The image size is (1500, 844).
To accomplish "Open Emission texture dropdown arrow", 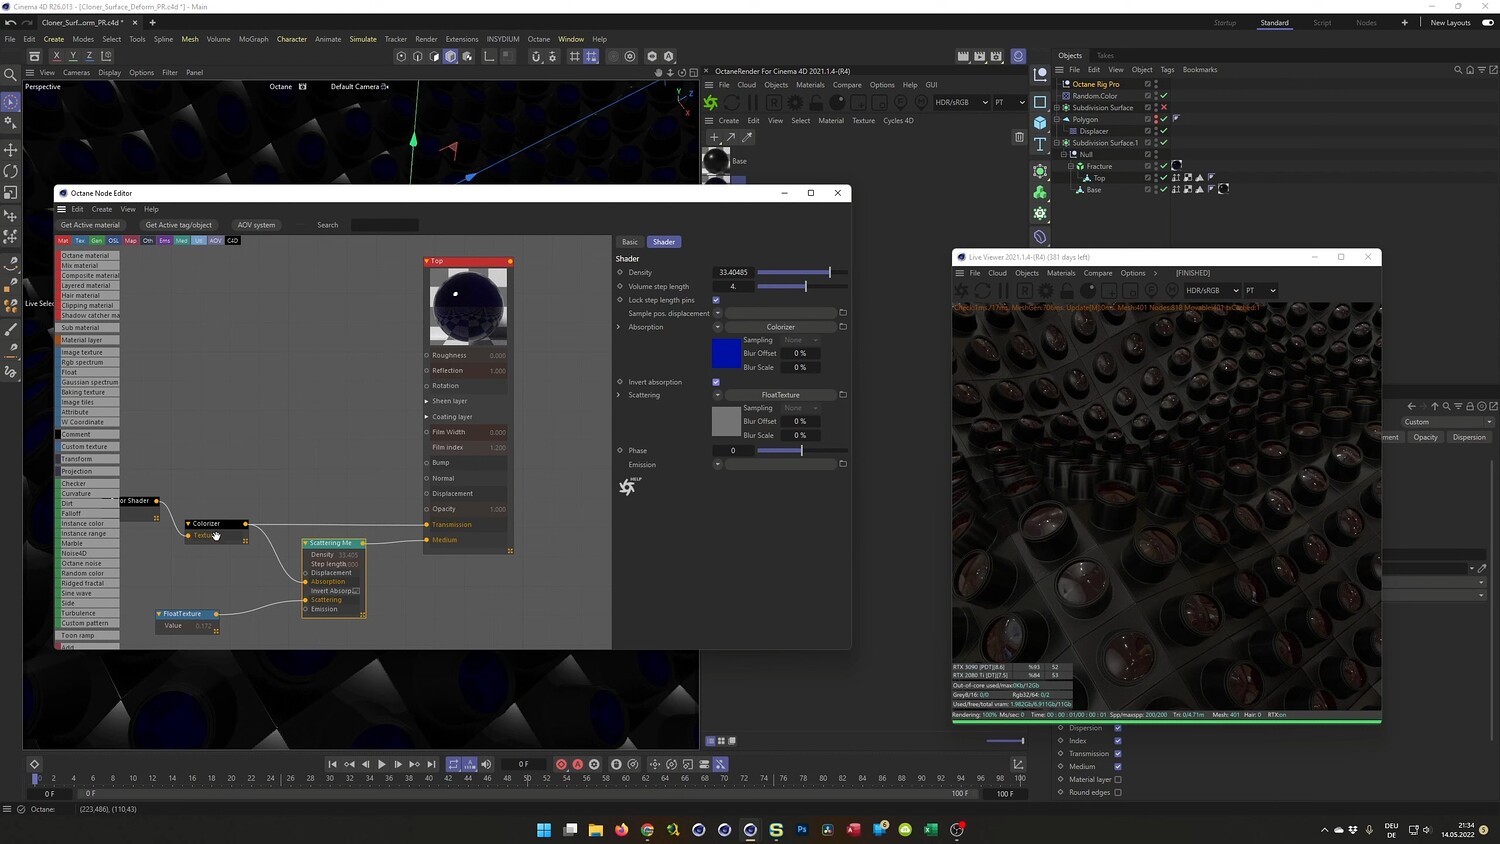I will tap(717, 464).
